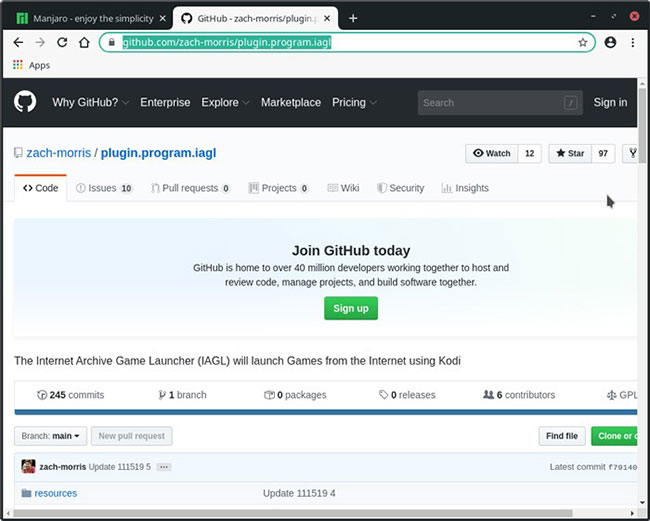Open resources commit Update 111519 4
The image size is (650, 521).
[x=299, y=493]
